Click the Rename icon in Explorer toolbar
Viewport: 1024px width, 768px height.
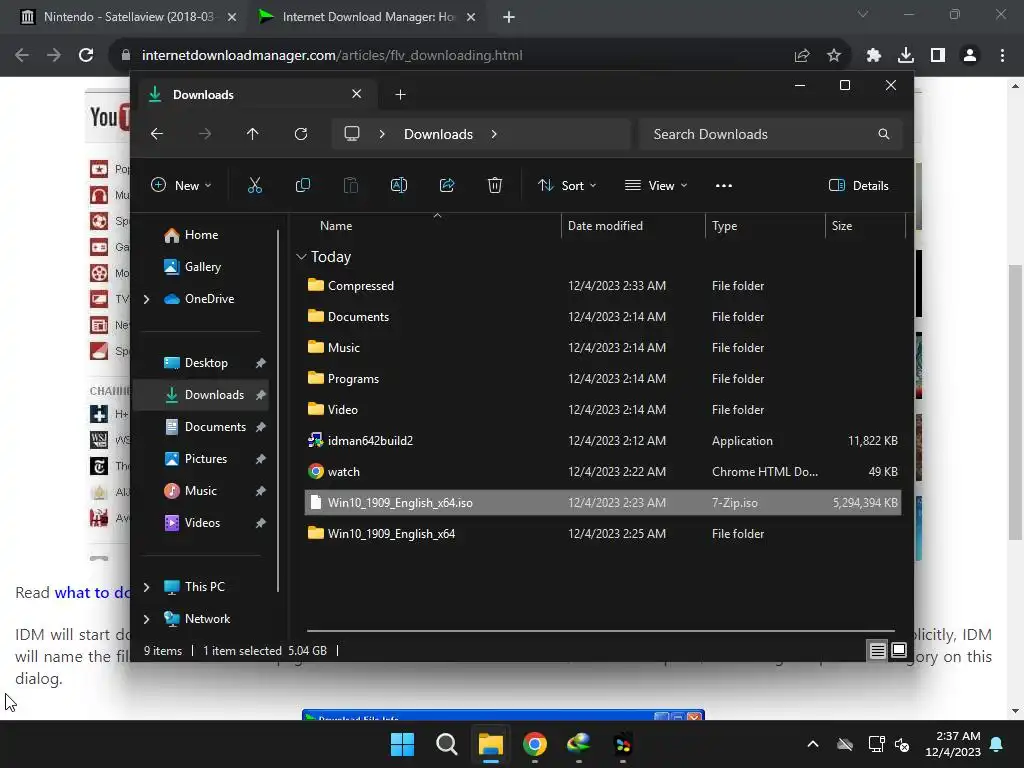(x=398, y=185)
